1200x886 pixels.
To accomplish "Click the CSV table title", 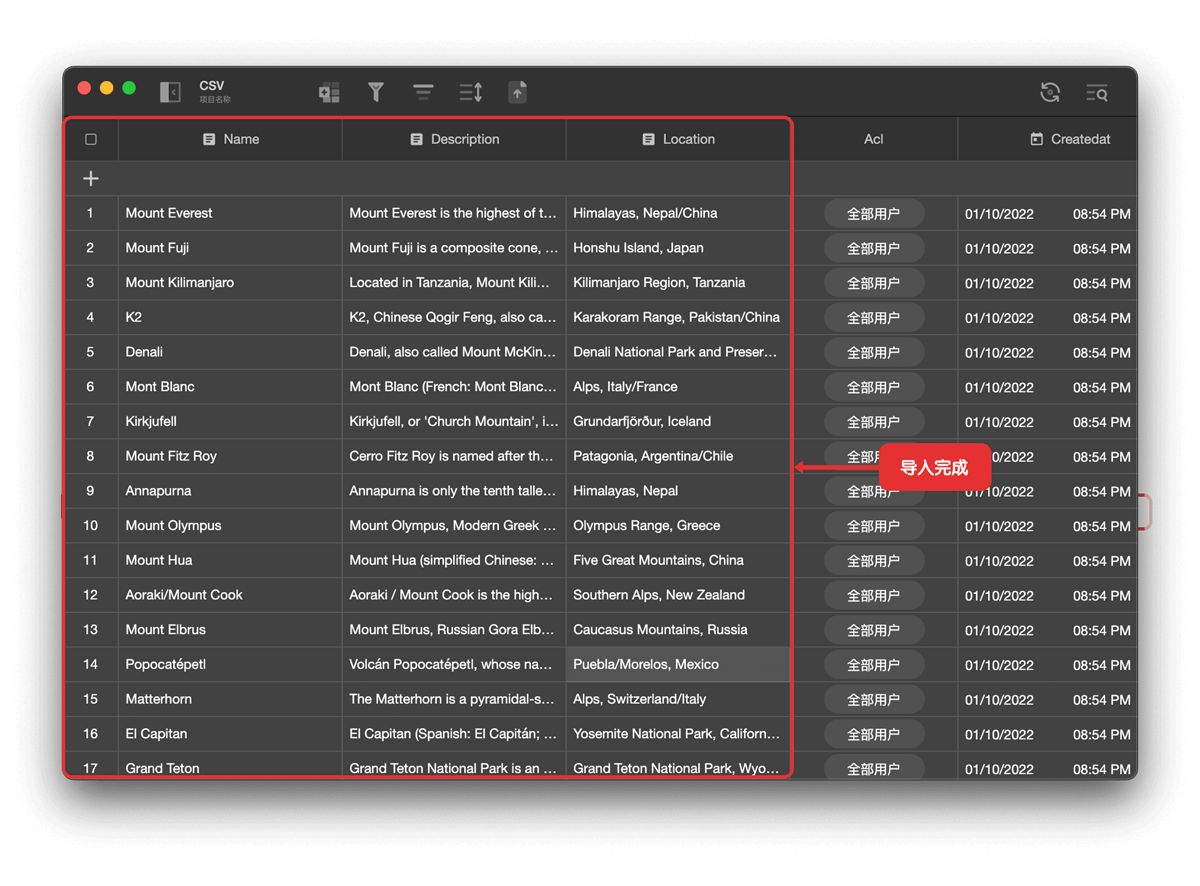I will (x=212, y=86).
